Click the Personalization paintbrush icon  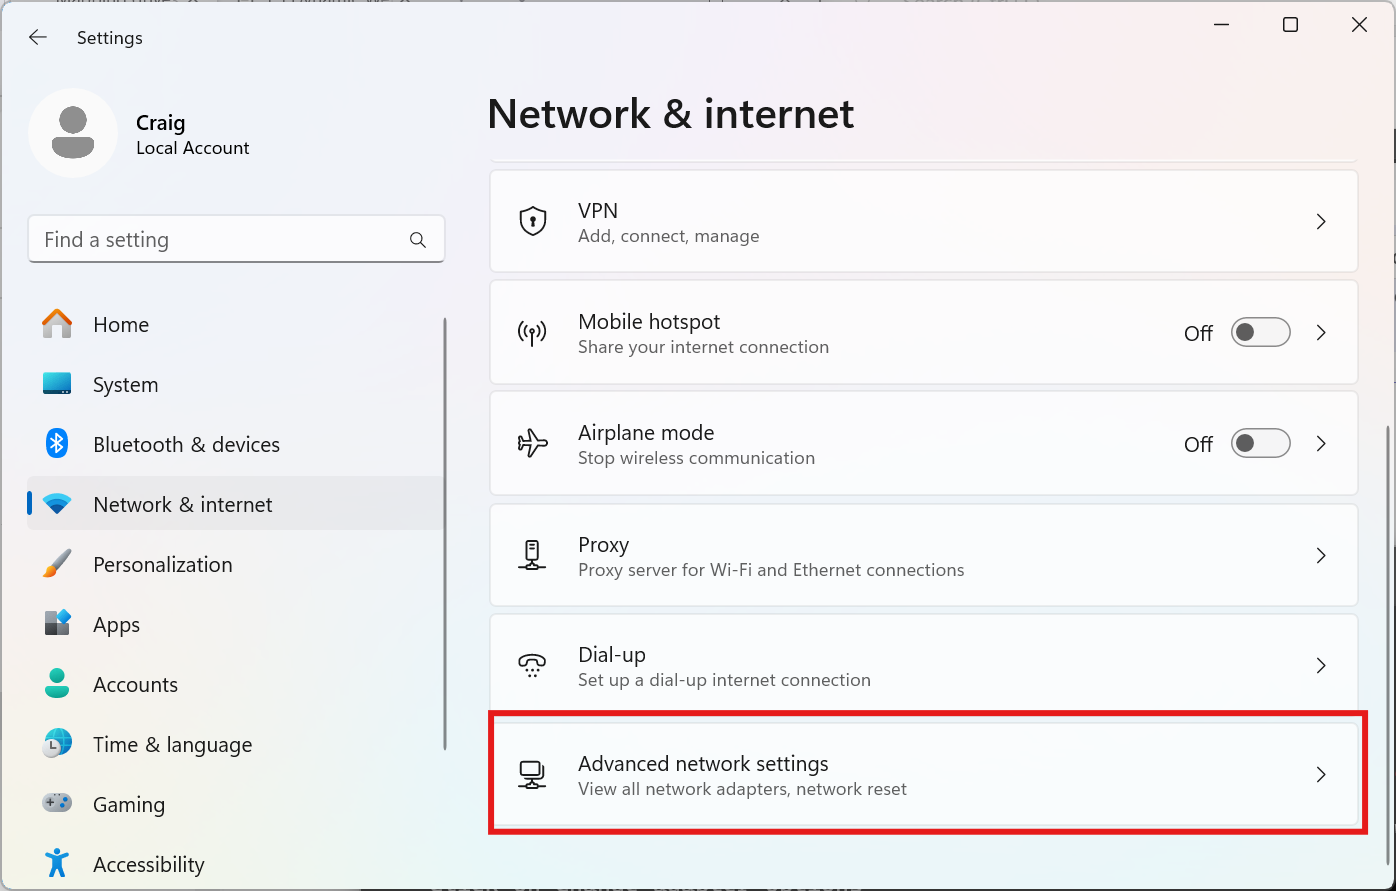click(57, 564)
